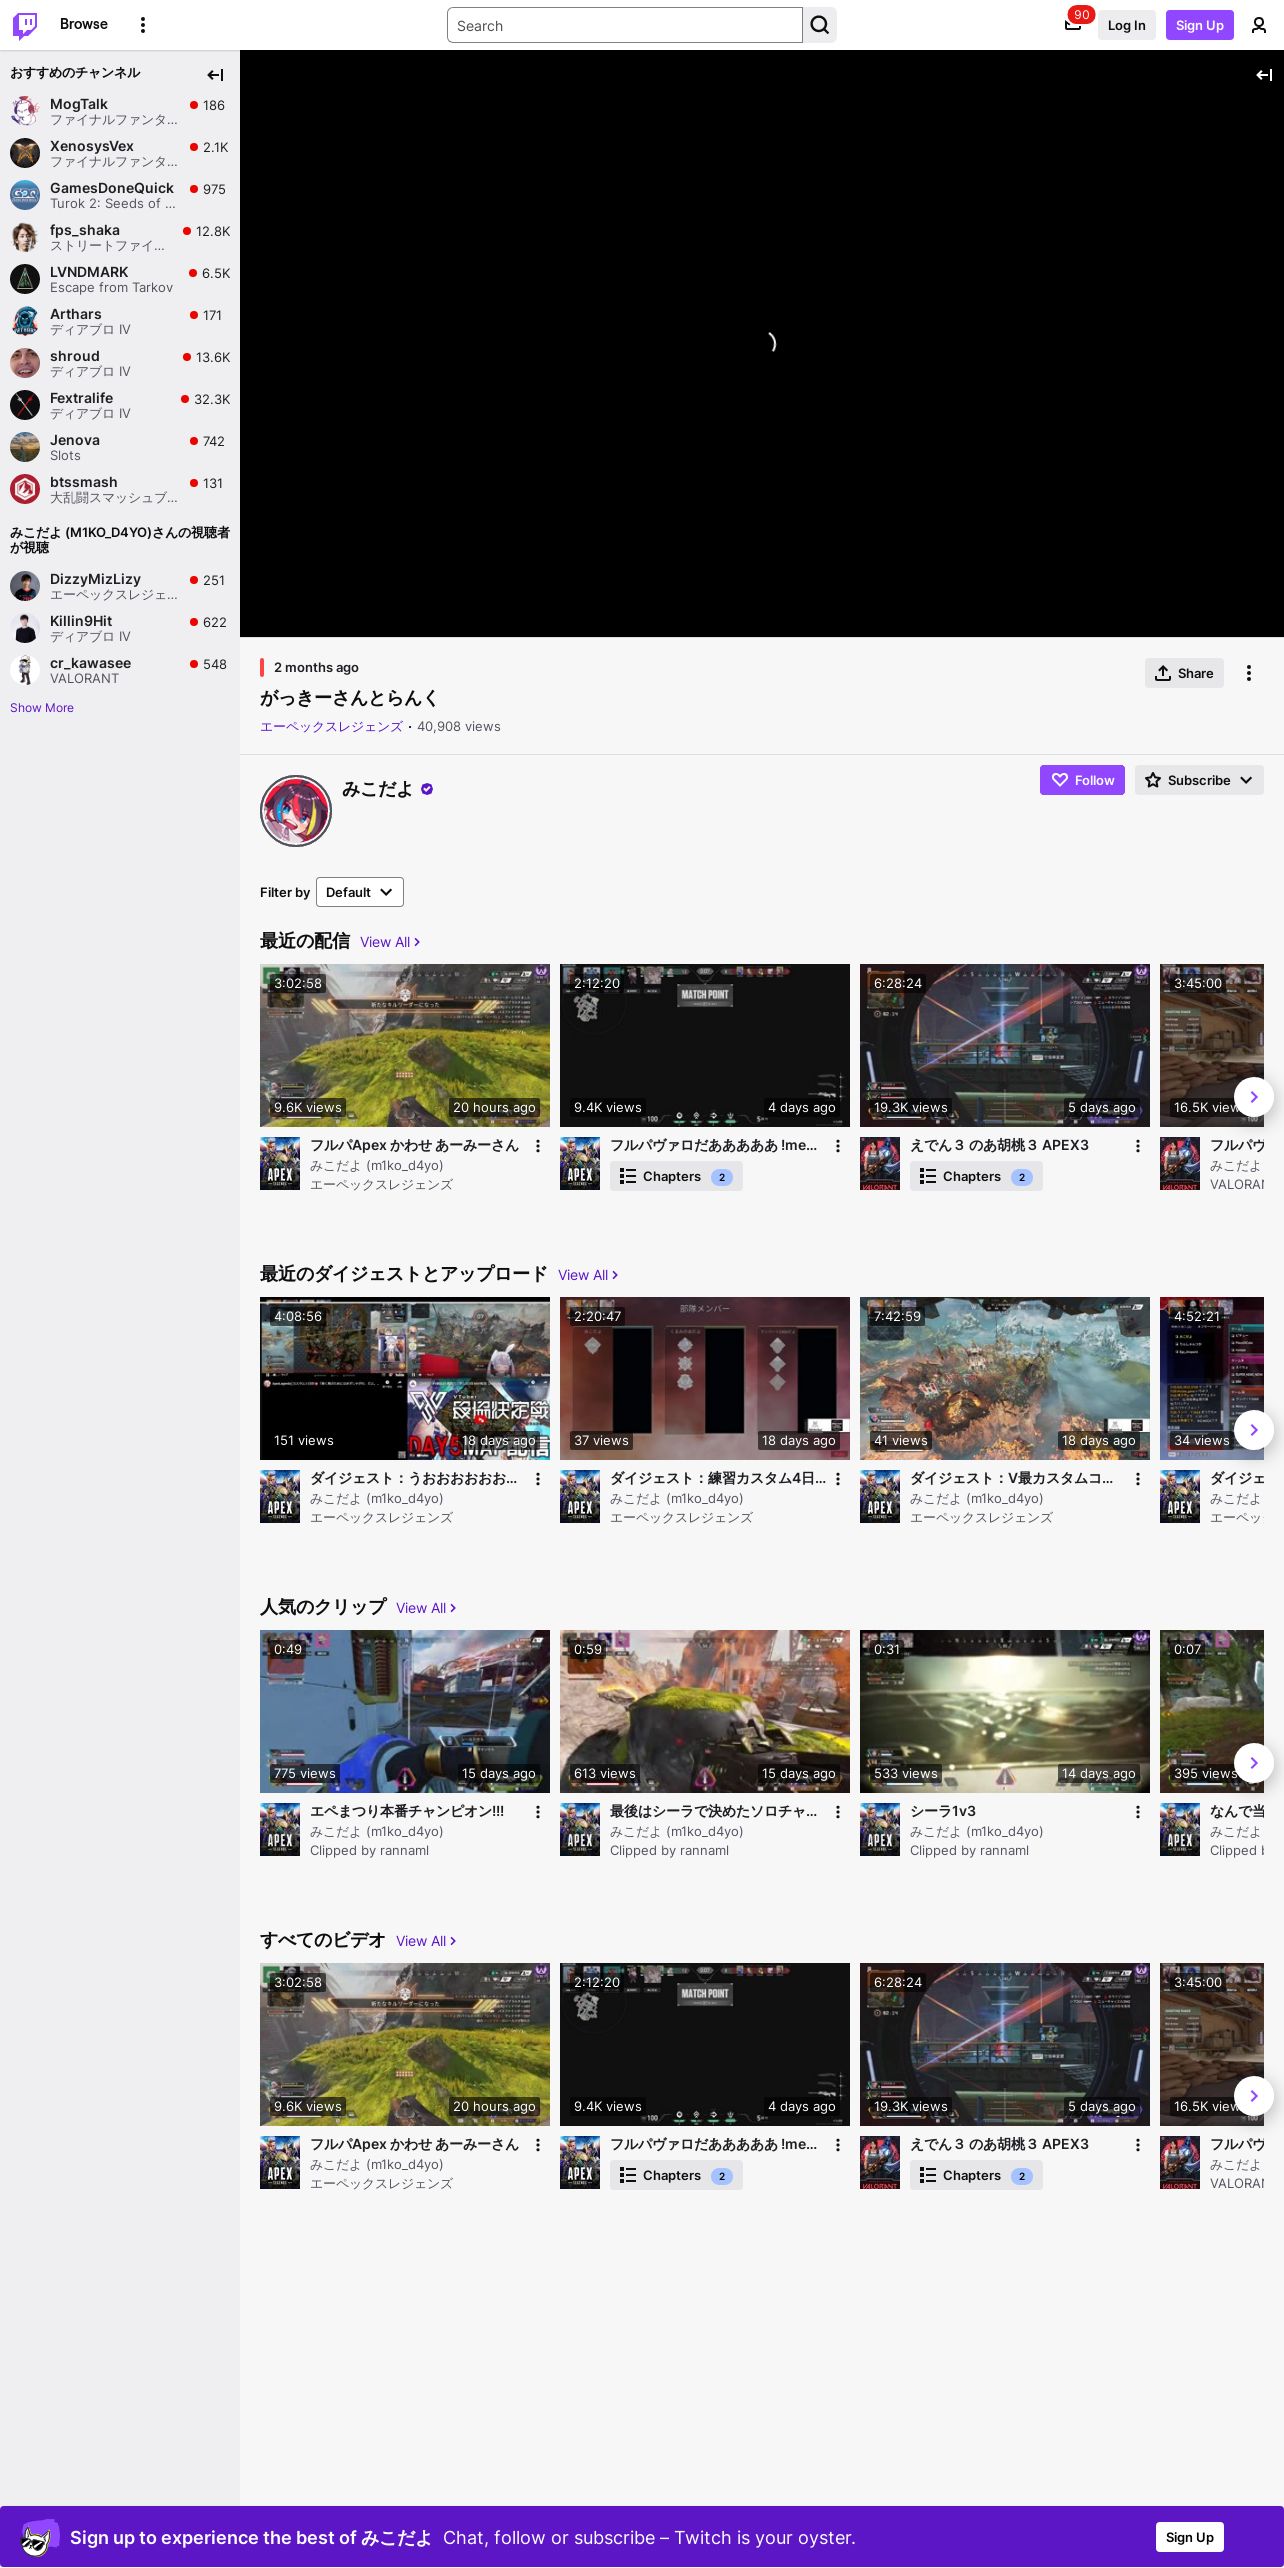The height and width of the screenshot is (2568, 1284).
Task: Open the user account icon
Action: 1259,25
